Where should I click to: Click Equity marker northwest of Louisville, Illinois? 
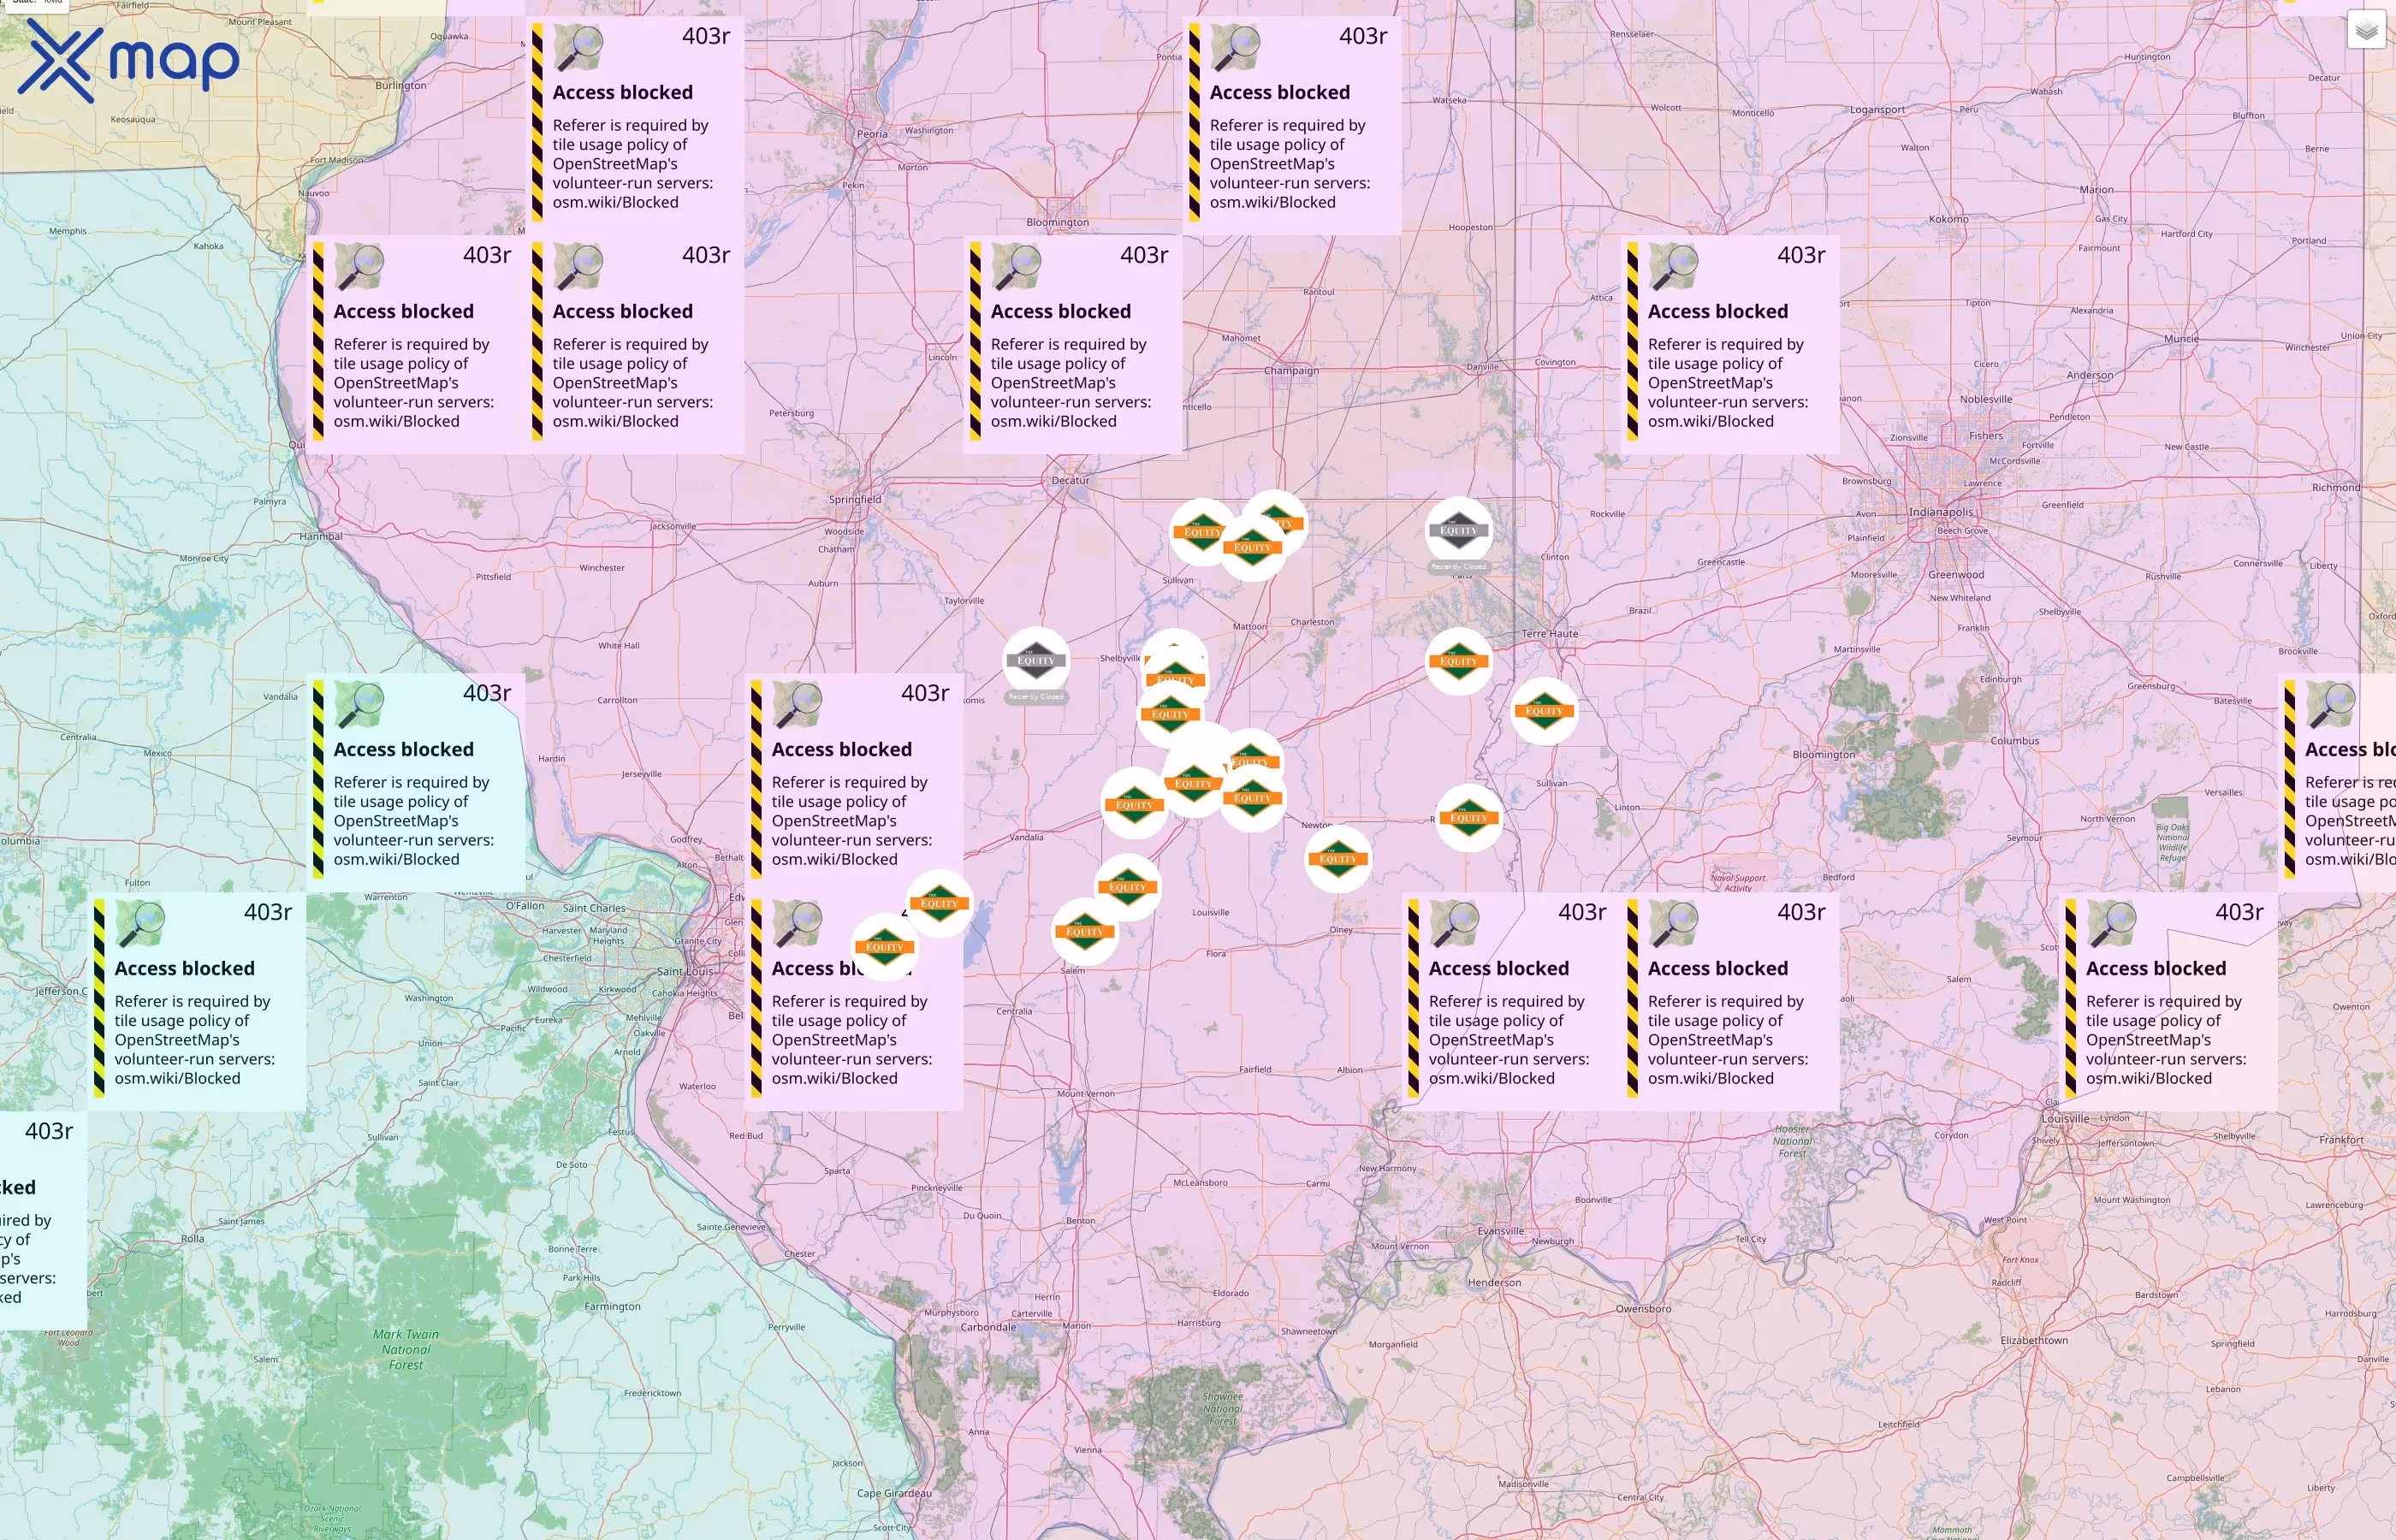(1127, 887)
